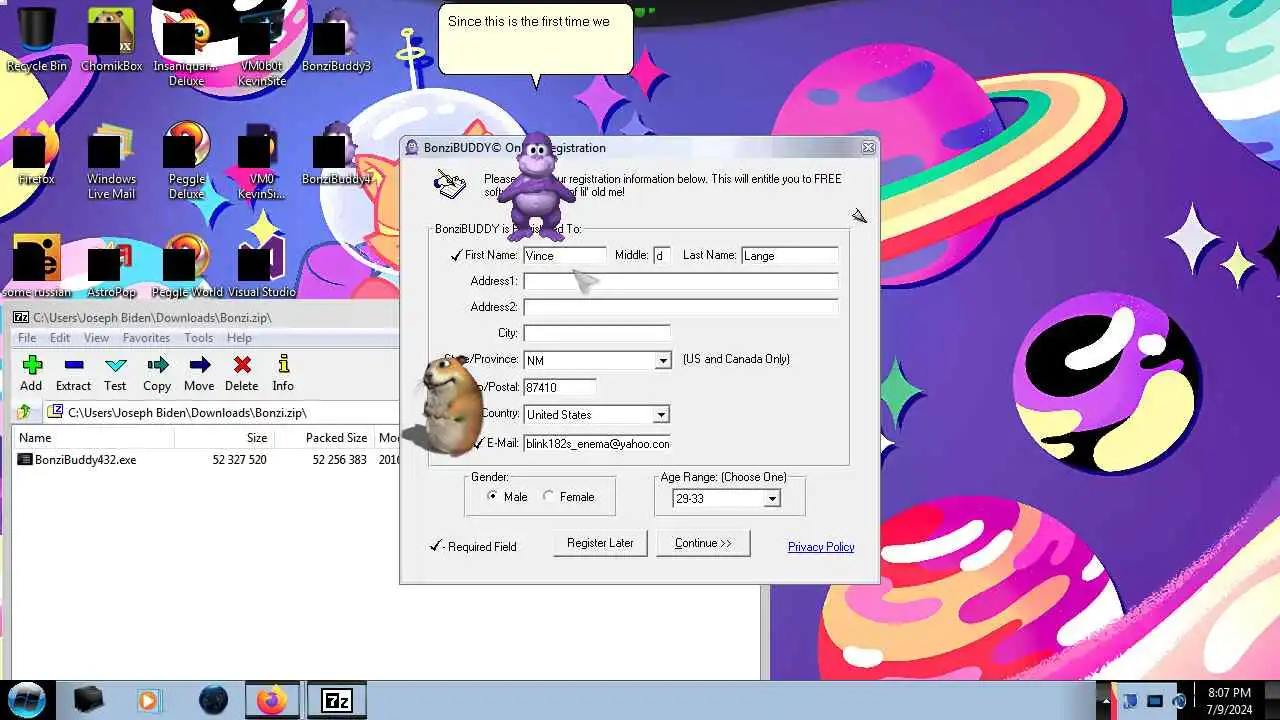Click the Middle initial field
The image size is (1280, 720).
(x=661, y=255)
